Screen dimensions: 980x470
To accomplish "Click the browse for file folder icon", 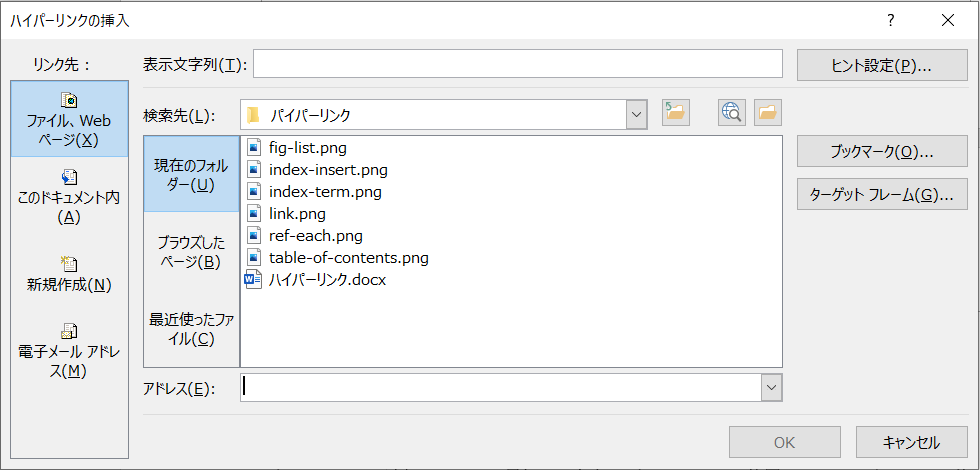I will click(x=768, y=114).
